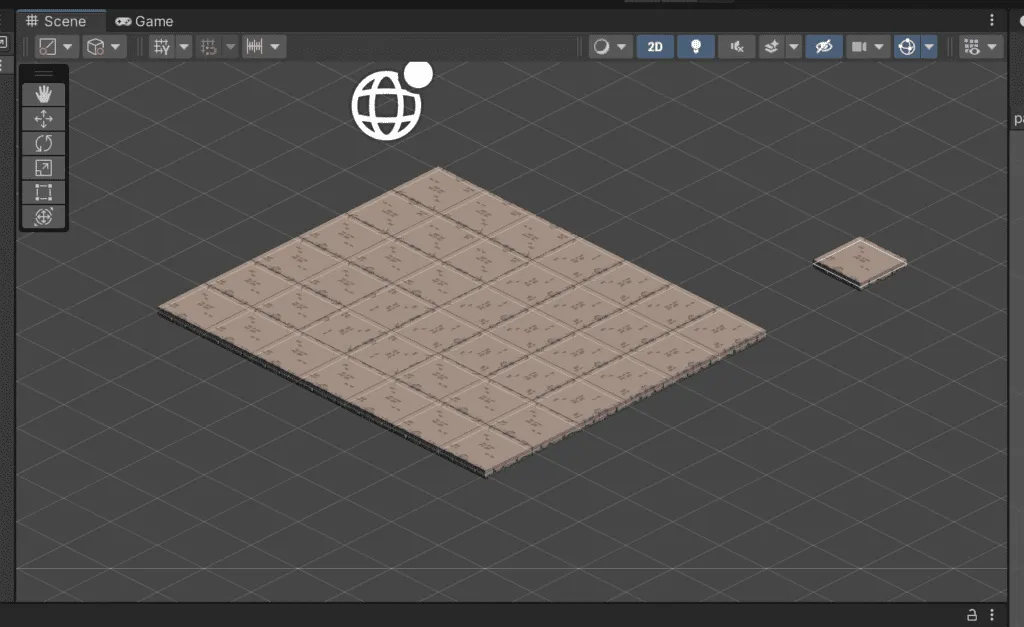Click the effects layers icon
This screenshot has width=1024, height=627.
772,47
